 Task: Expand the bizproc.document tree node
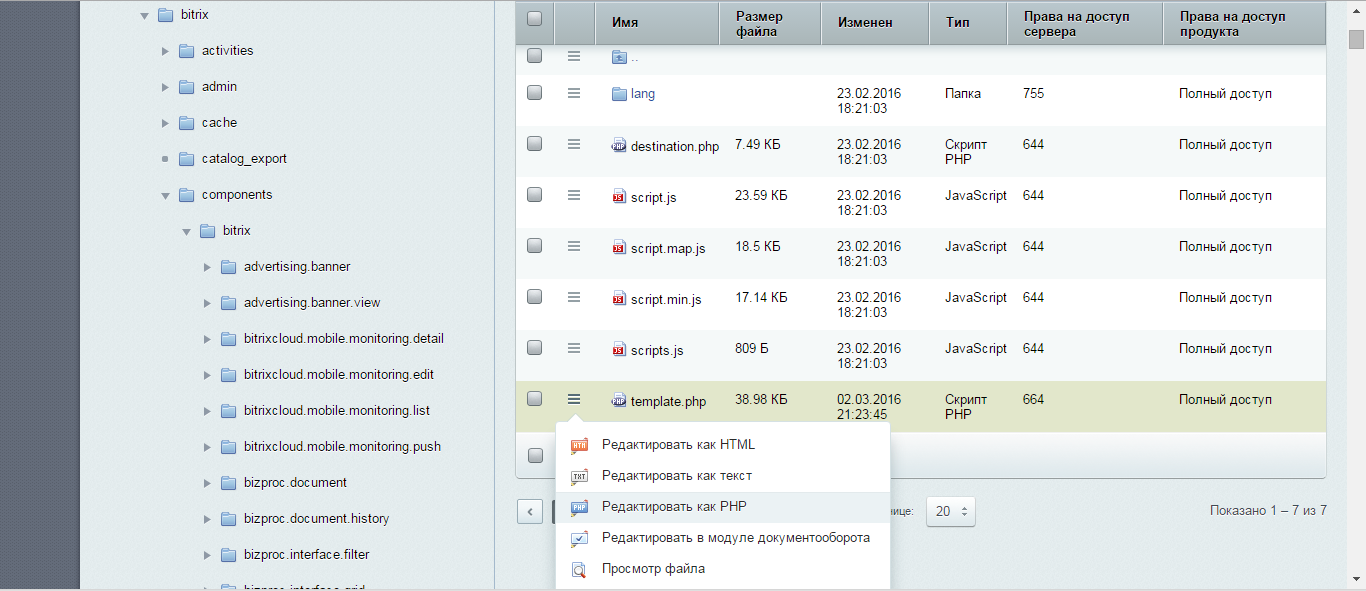coord(207,483)
